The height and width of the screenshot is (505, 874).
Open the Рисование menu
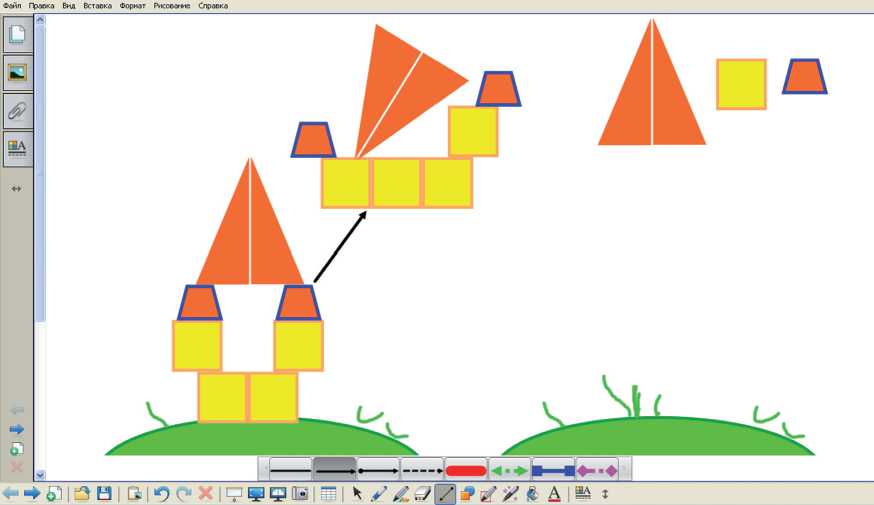tap(172, 6)
